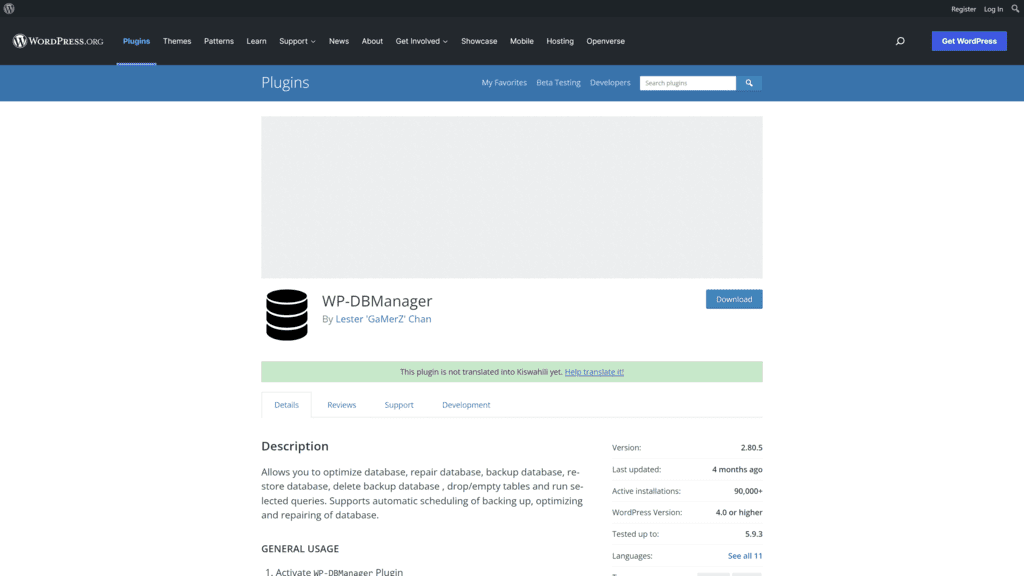Switch to the Reviews tab
Viewport: 1024px width, 576px height.
coord(342,405)
